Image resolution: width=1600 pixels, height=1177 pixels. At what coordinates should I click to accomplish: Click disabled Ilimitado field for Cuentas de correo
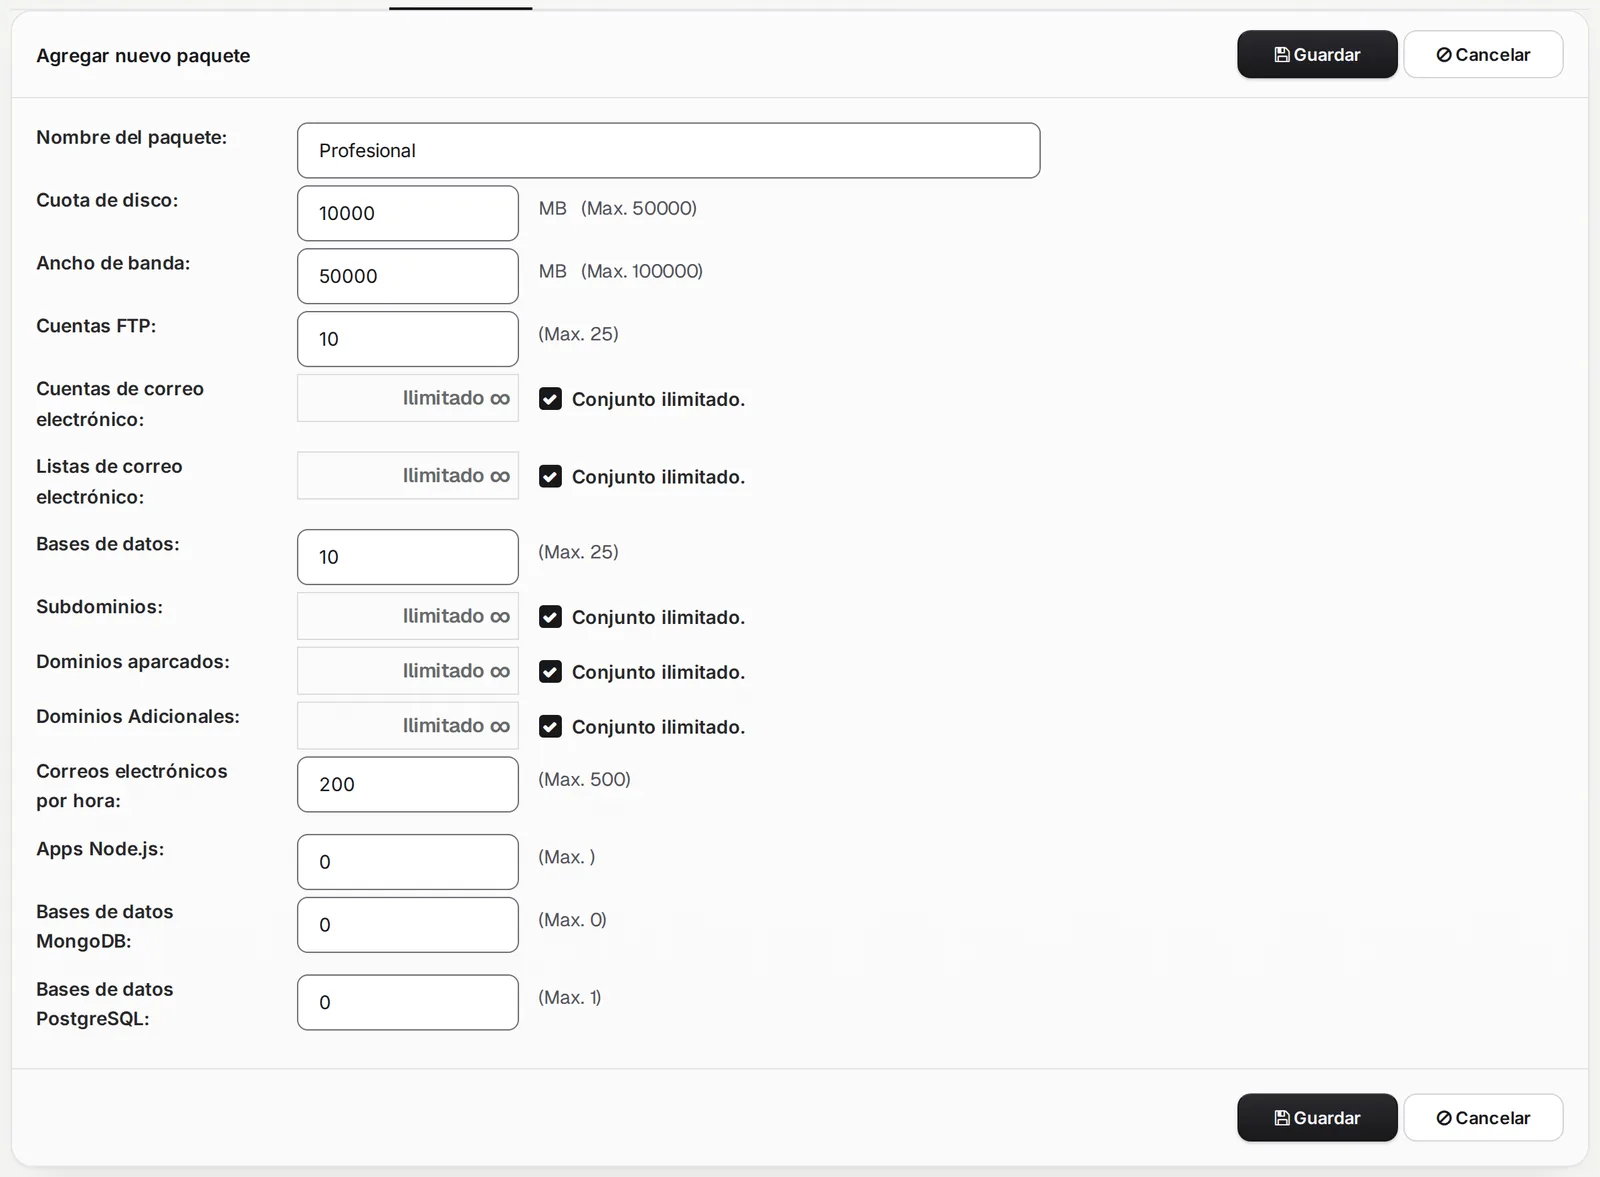click(407, 398)
